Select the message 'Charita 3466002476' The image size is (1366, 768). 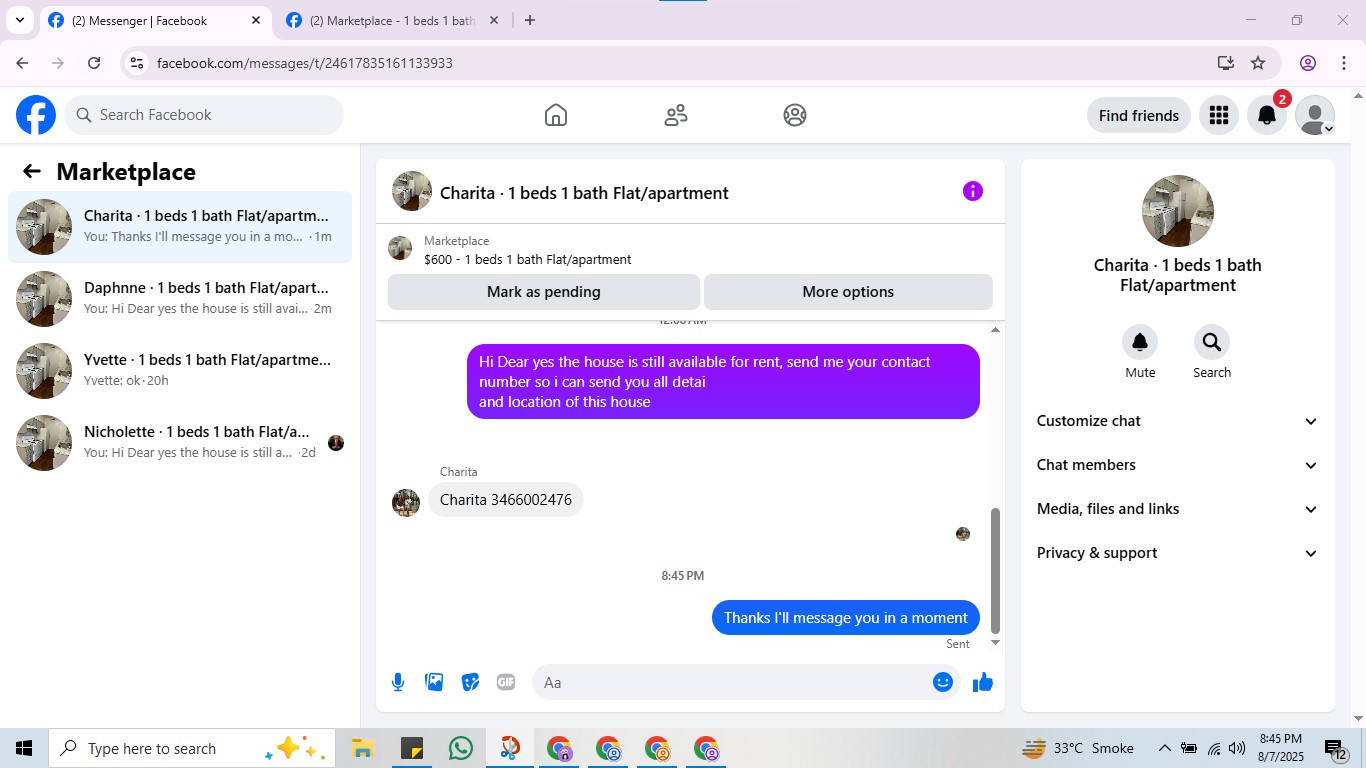[x=506, y=500]
